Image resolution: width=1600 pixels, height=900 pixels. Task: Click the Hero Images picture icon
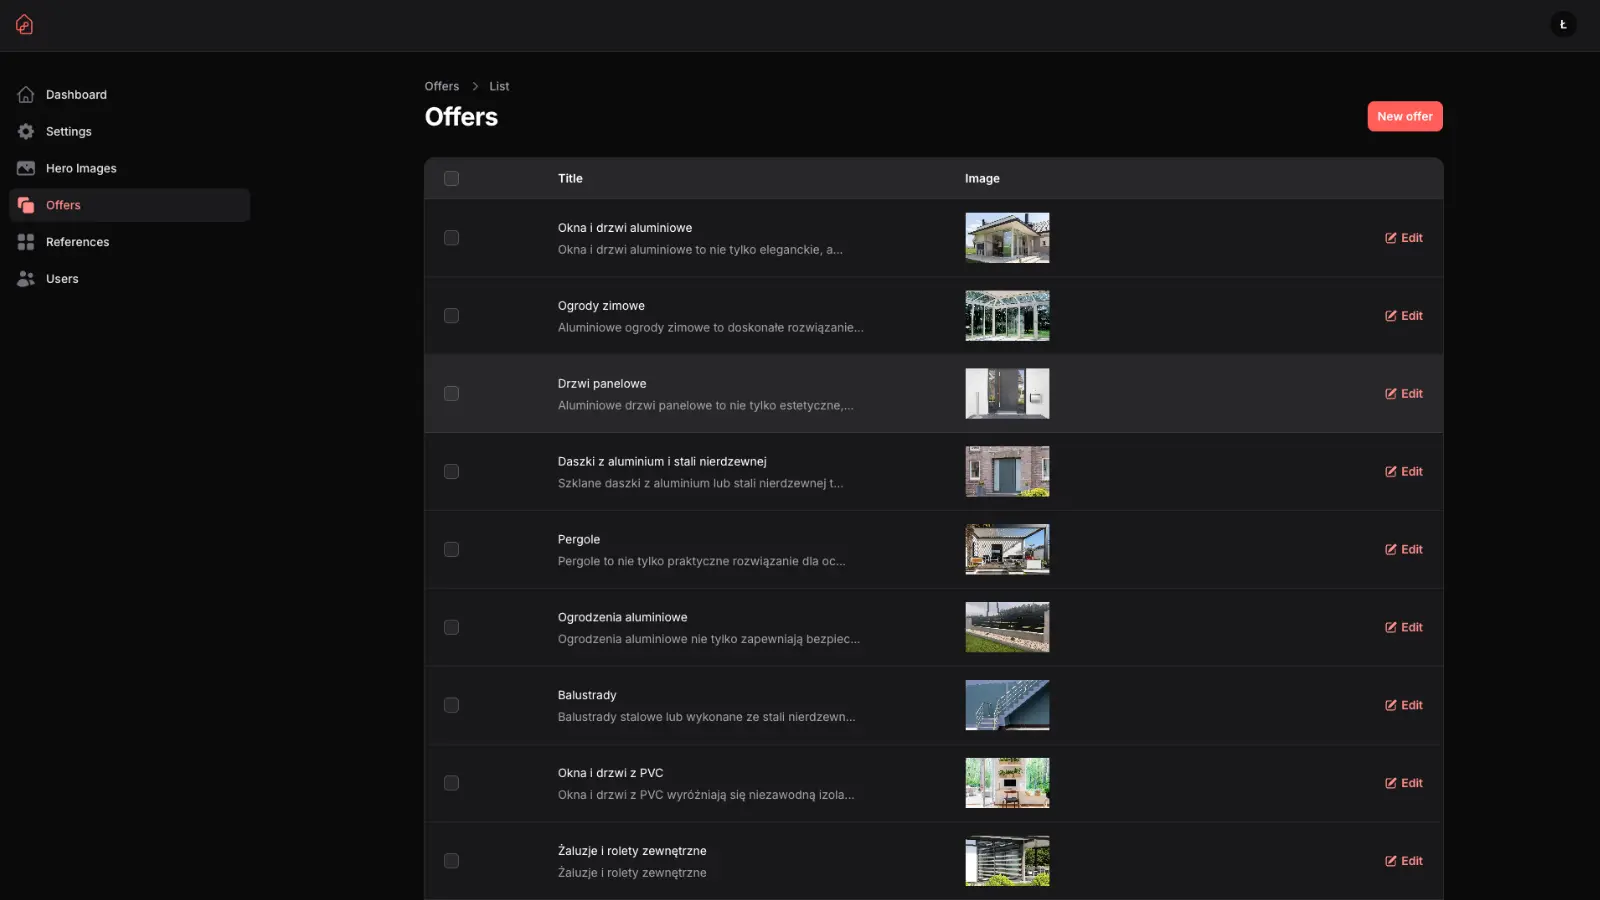click(x=26, y=168)
